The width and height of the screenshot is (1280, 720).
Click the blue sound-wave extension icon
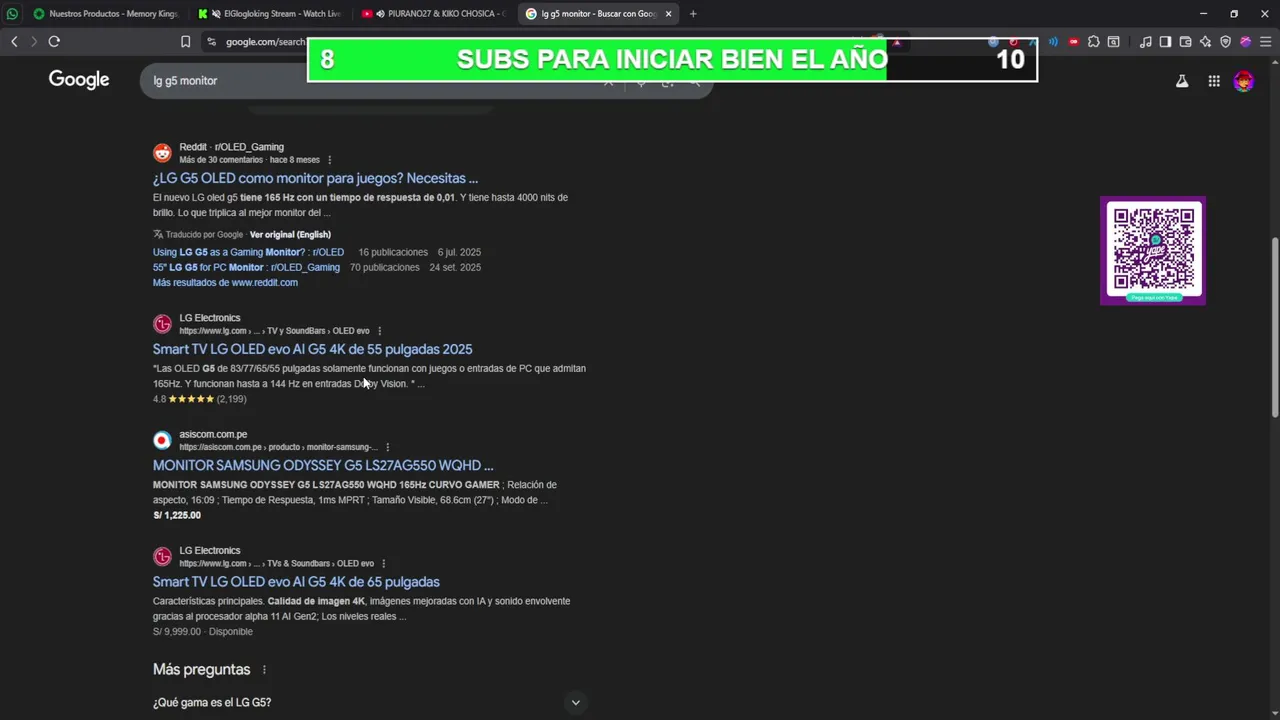tap(1053, 41)
